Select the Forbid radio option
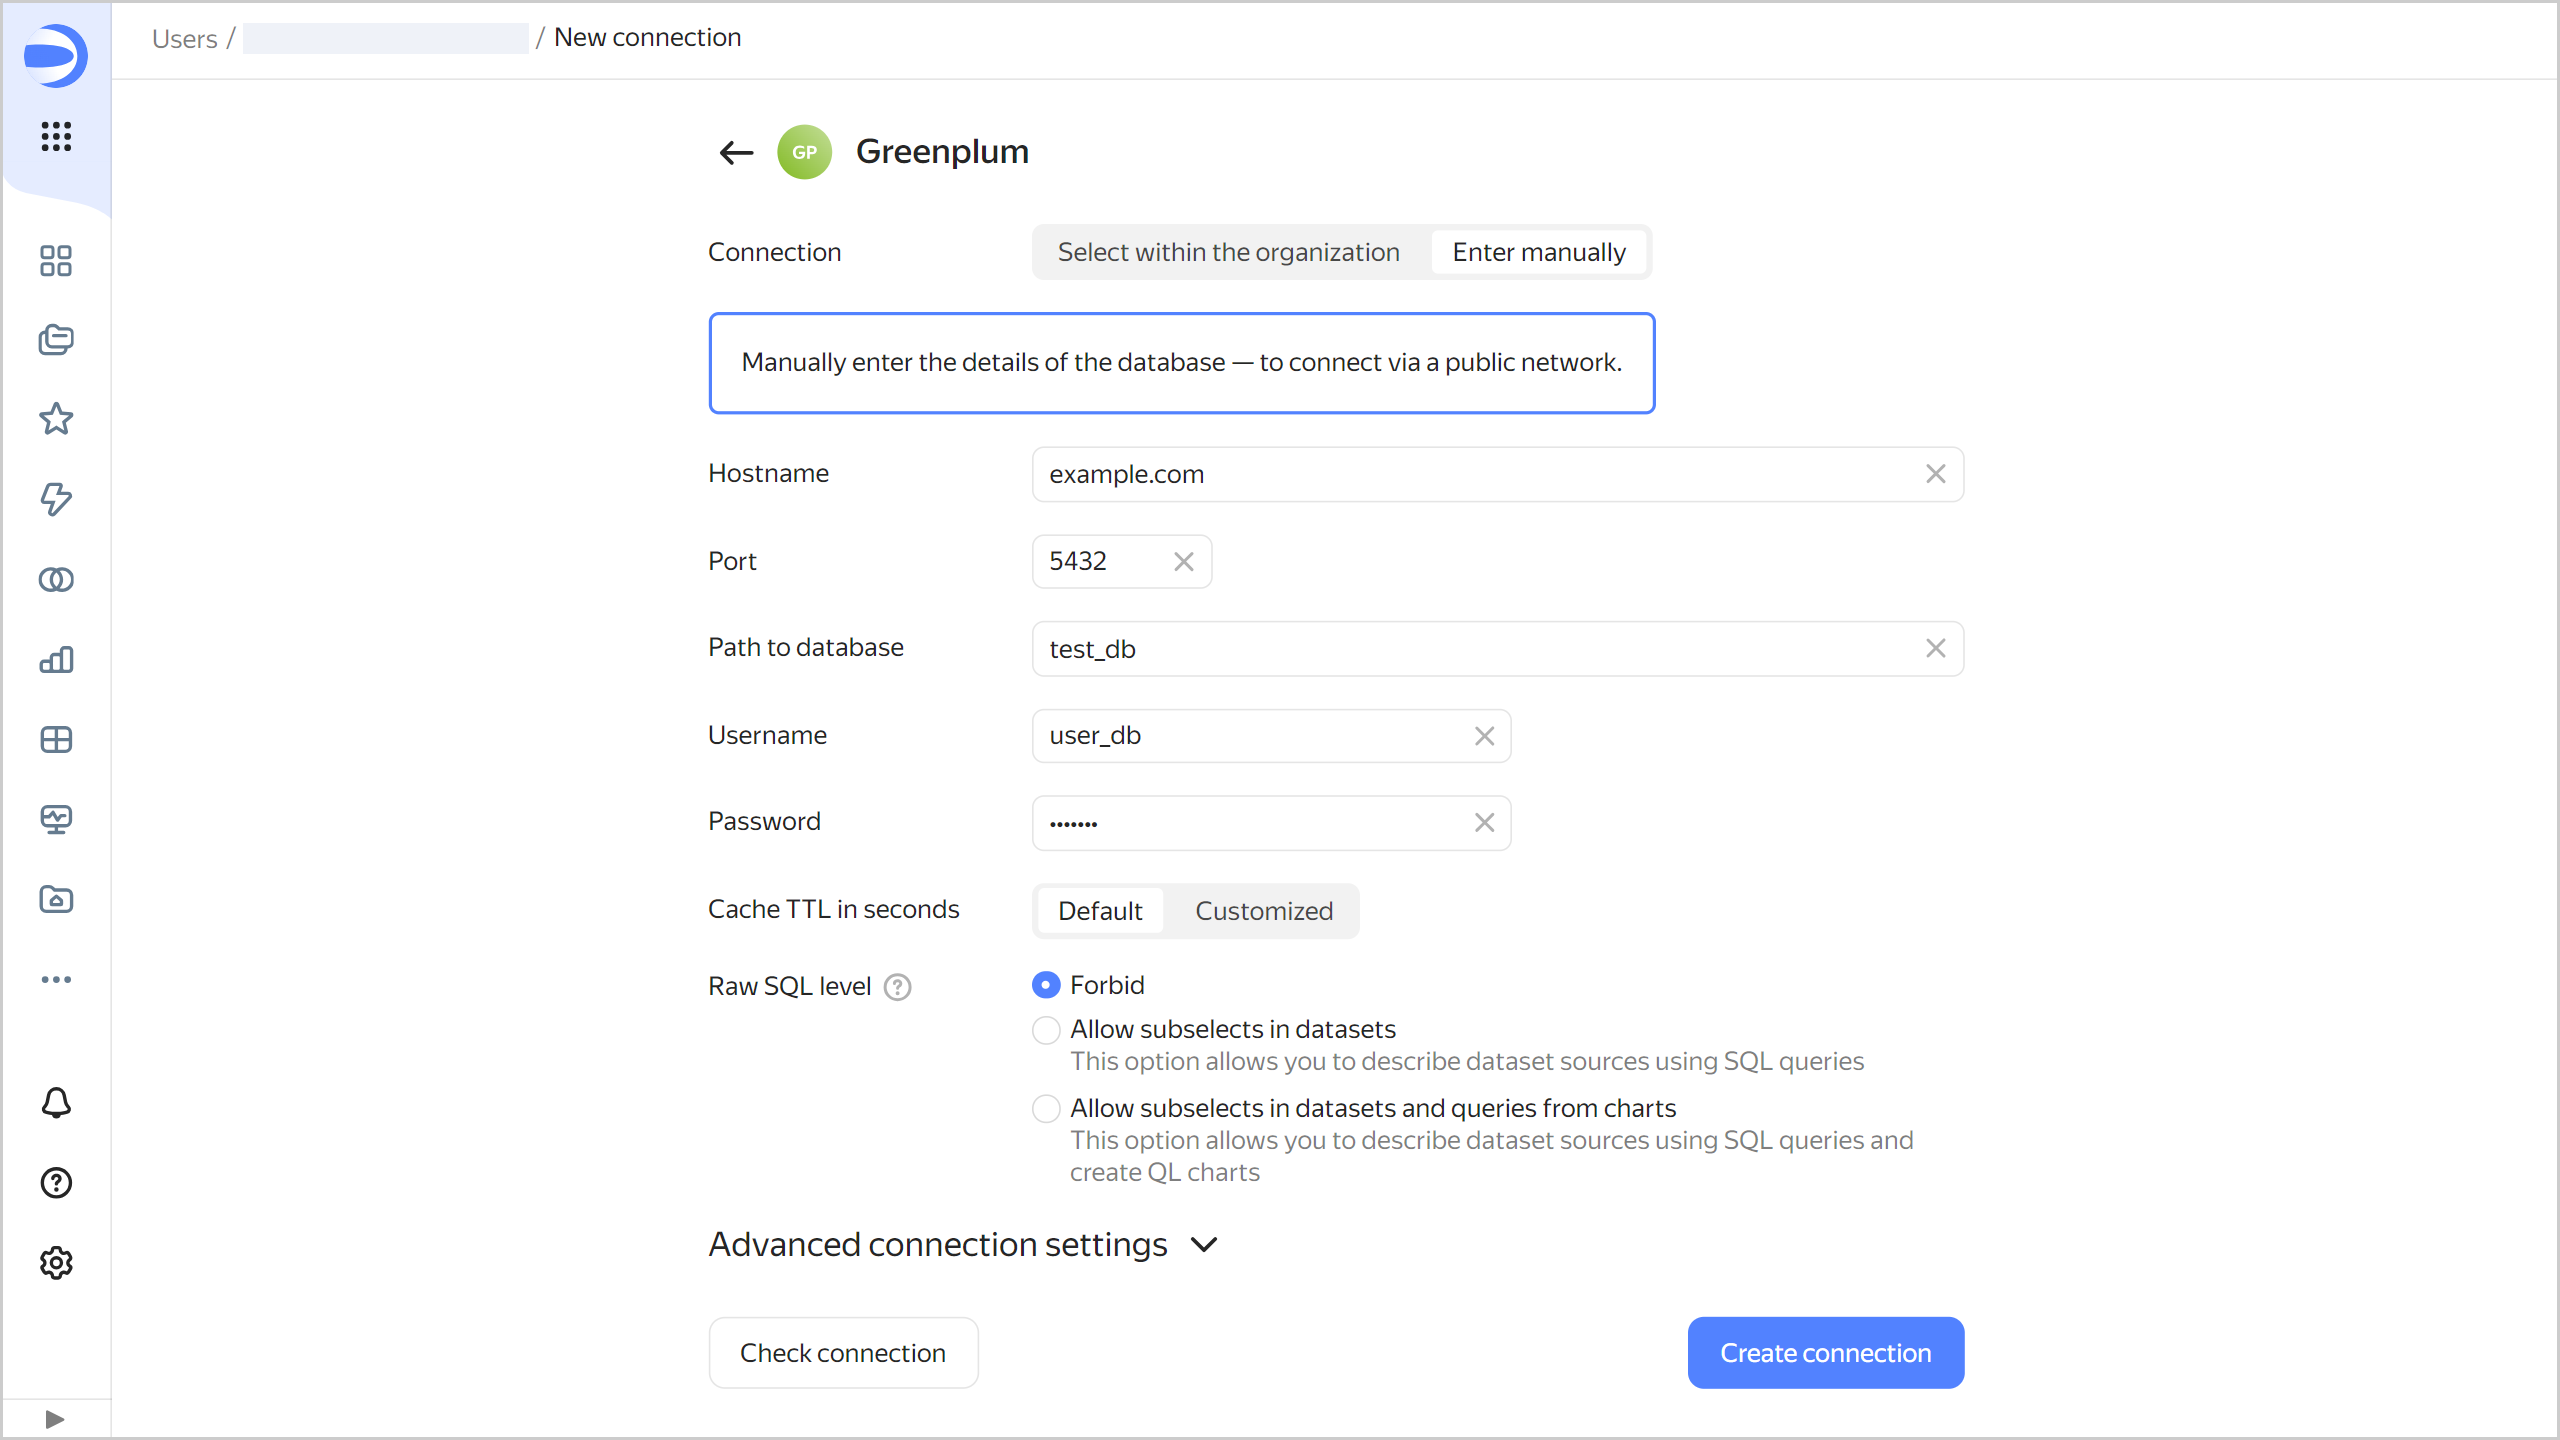This screenshot has height=1440, width=2560. point(1046,985)
